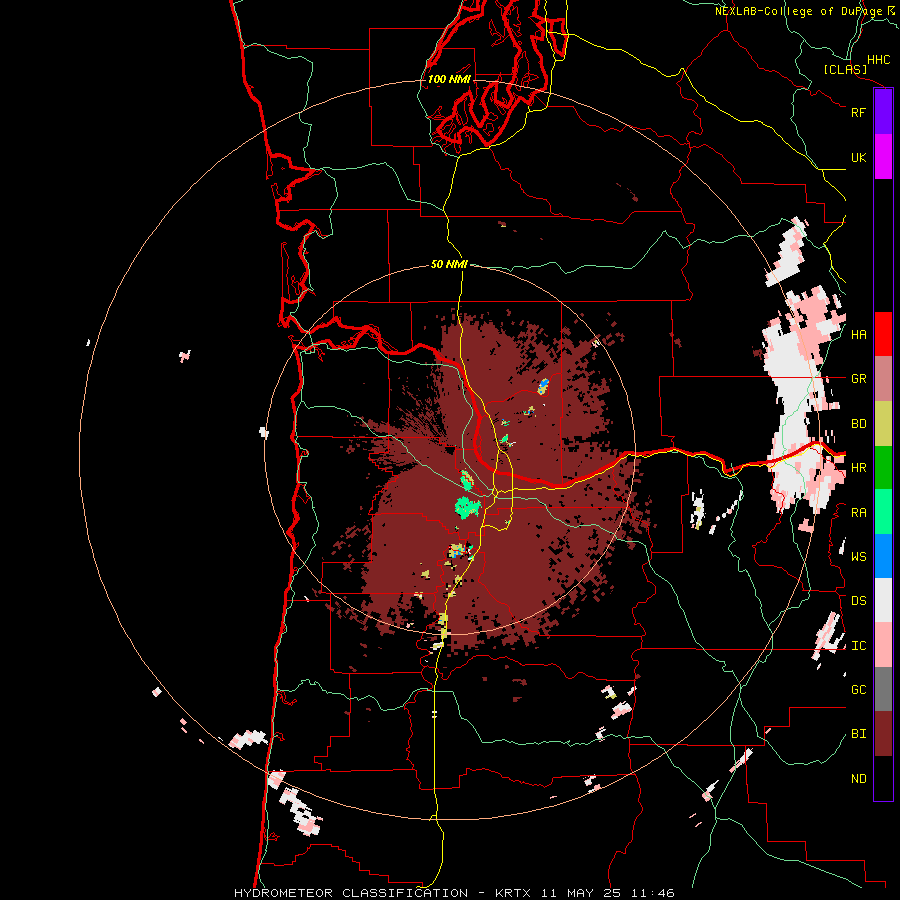Screen dimensions: 900x900
Task: Click the HYDROMETEOR CLASSIFICATION title text
Action: coord(351,893)
